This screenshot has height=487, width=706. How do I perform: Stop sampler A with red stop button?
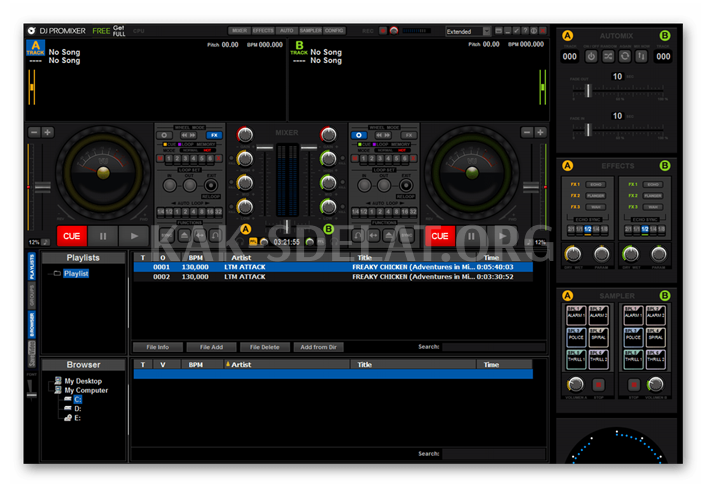click(598, 385)
